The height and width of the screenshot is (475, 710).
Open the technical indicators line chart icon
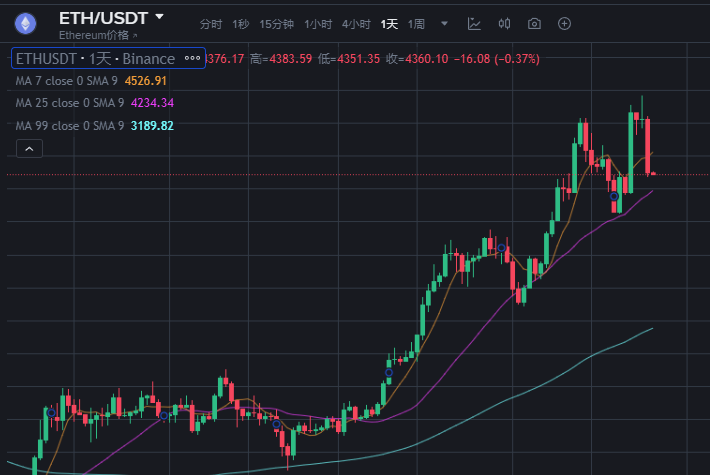click(474, 23)
